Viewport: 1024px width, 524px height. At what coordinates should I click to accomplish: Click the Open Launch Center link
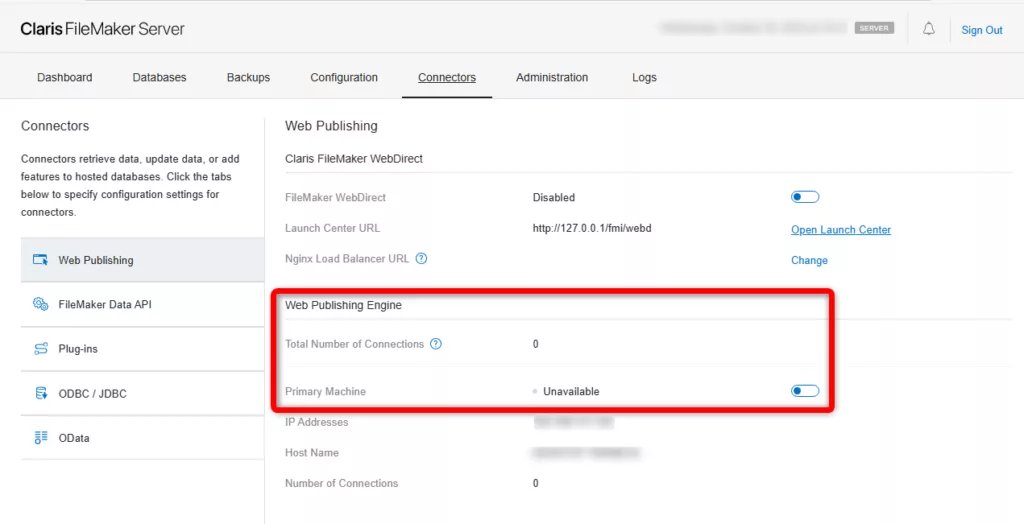pos(841,229)
